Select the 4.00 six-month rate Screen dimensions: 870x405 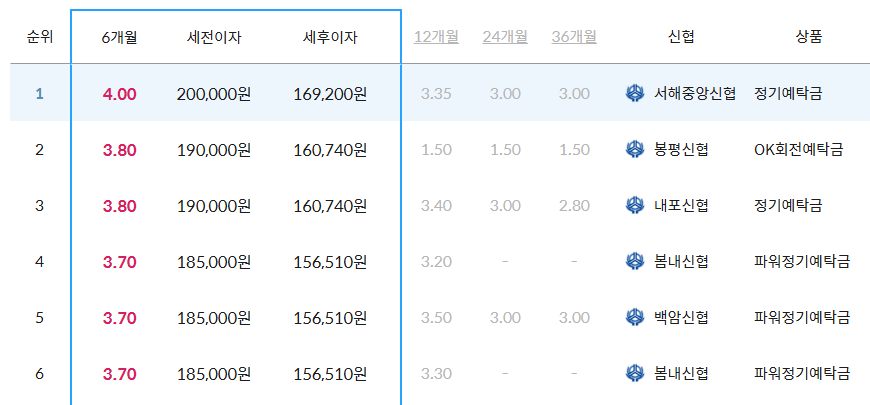coord(119,94)
